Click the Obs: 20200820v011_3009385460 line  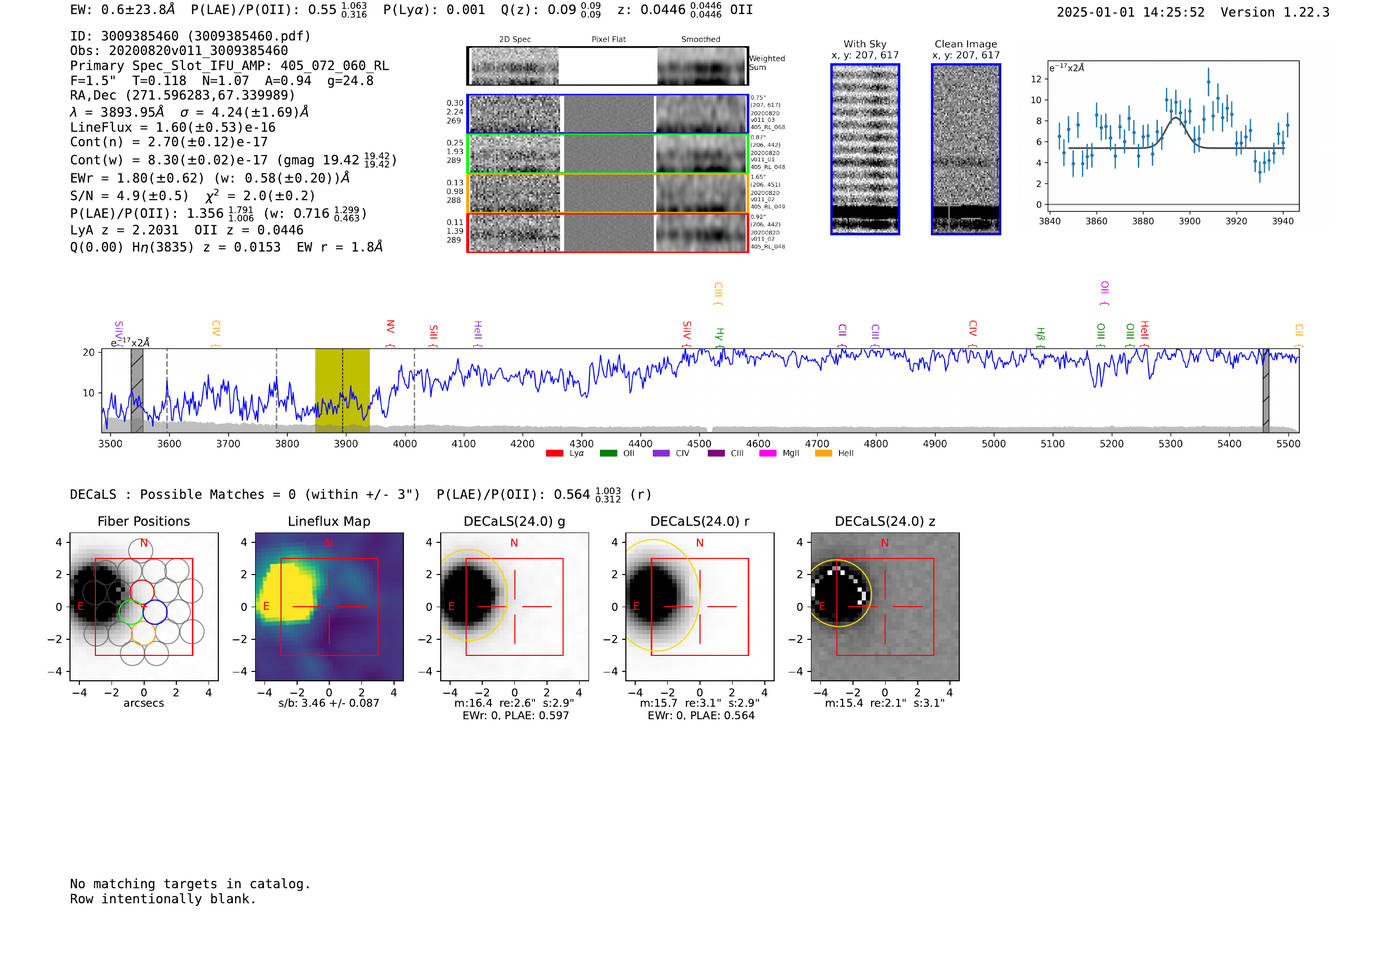click(179, 50)
